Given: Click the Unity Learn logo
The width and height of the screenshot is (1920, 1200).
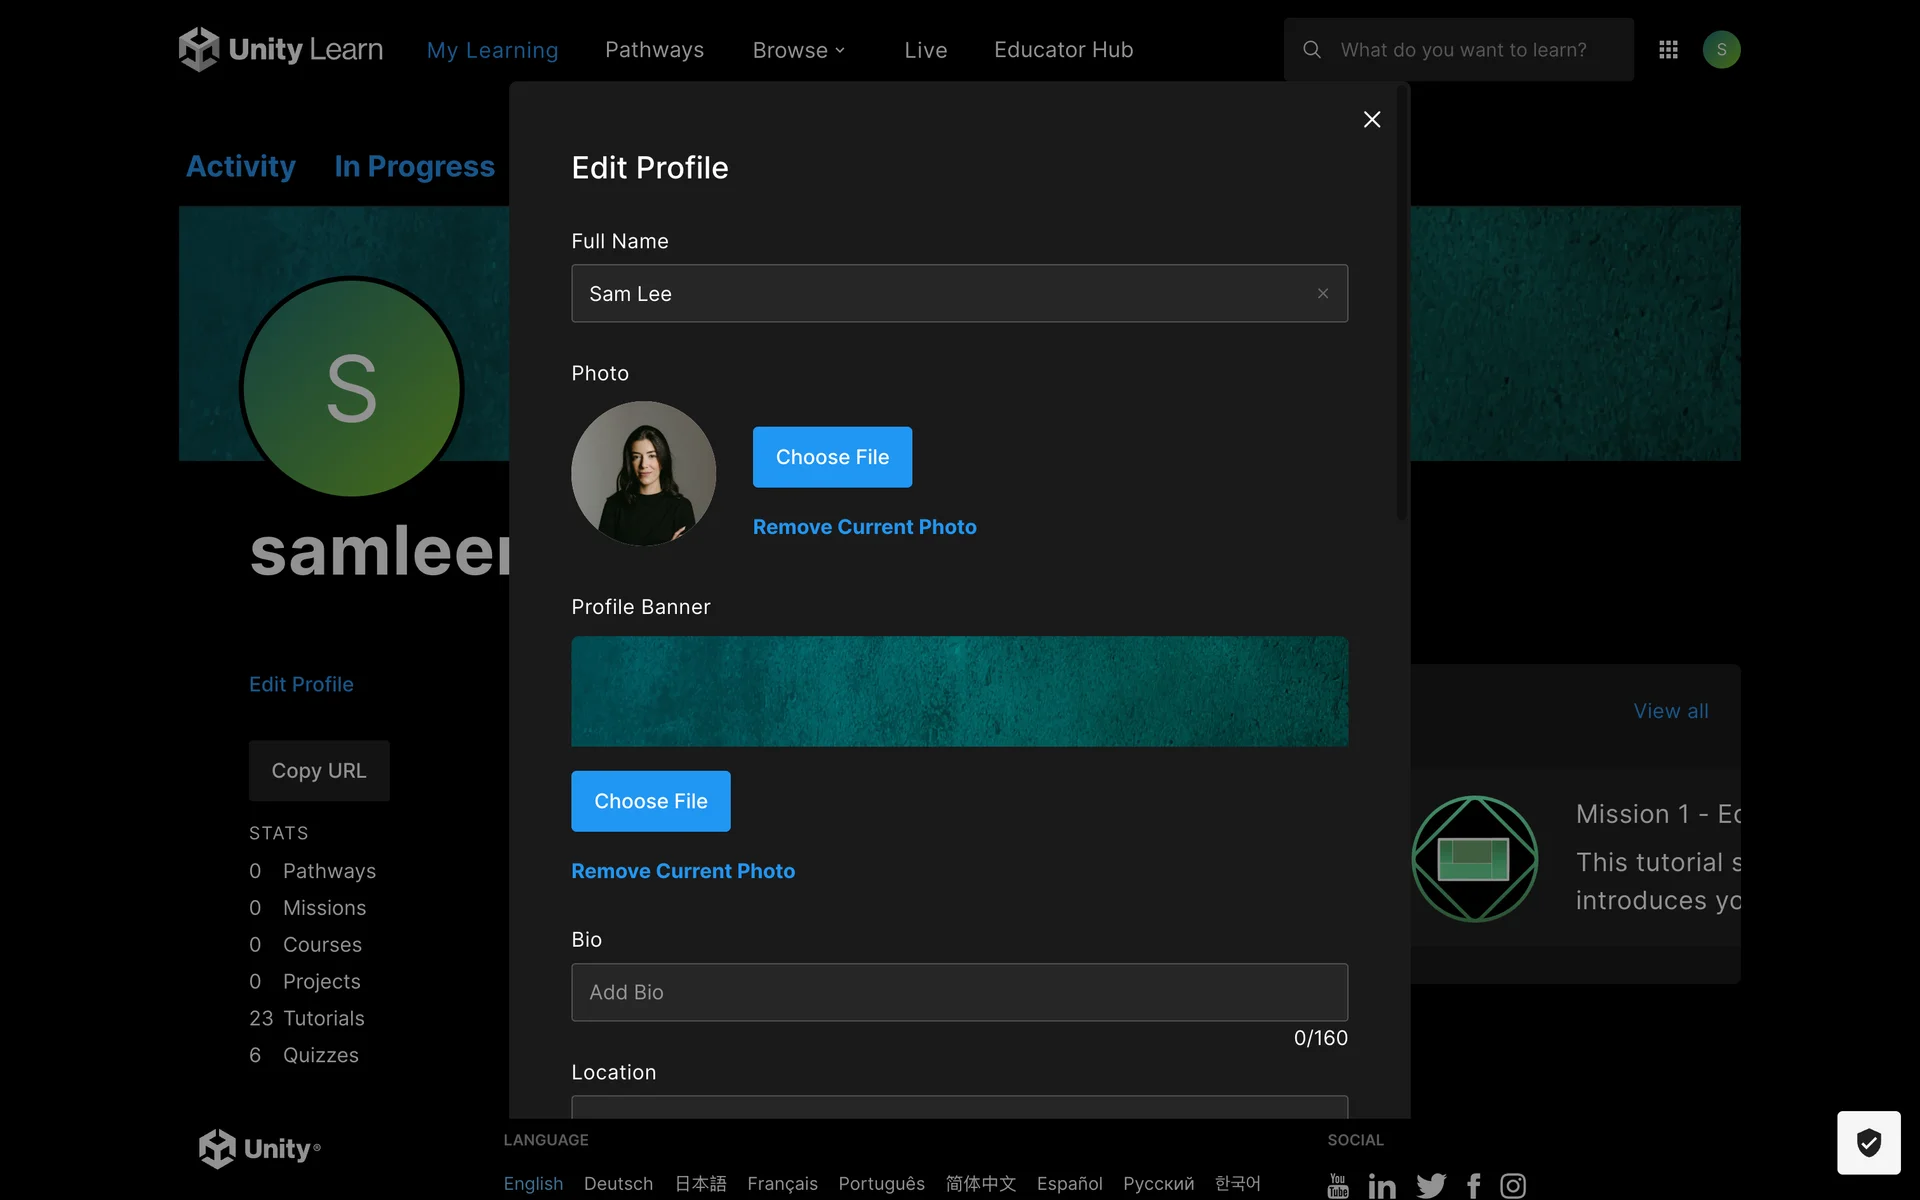Looking at the screenshot, I should coord(281,49).
